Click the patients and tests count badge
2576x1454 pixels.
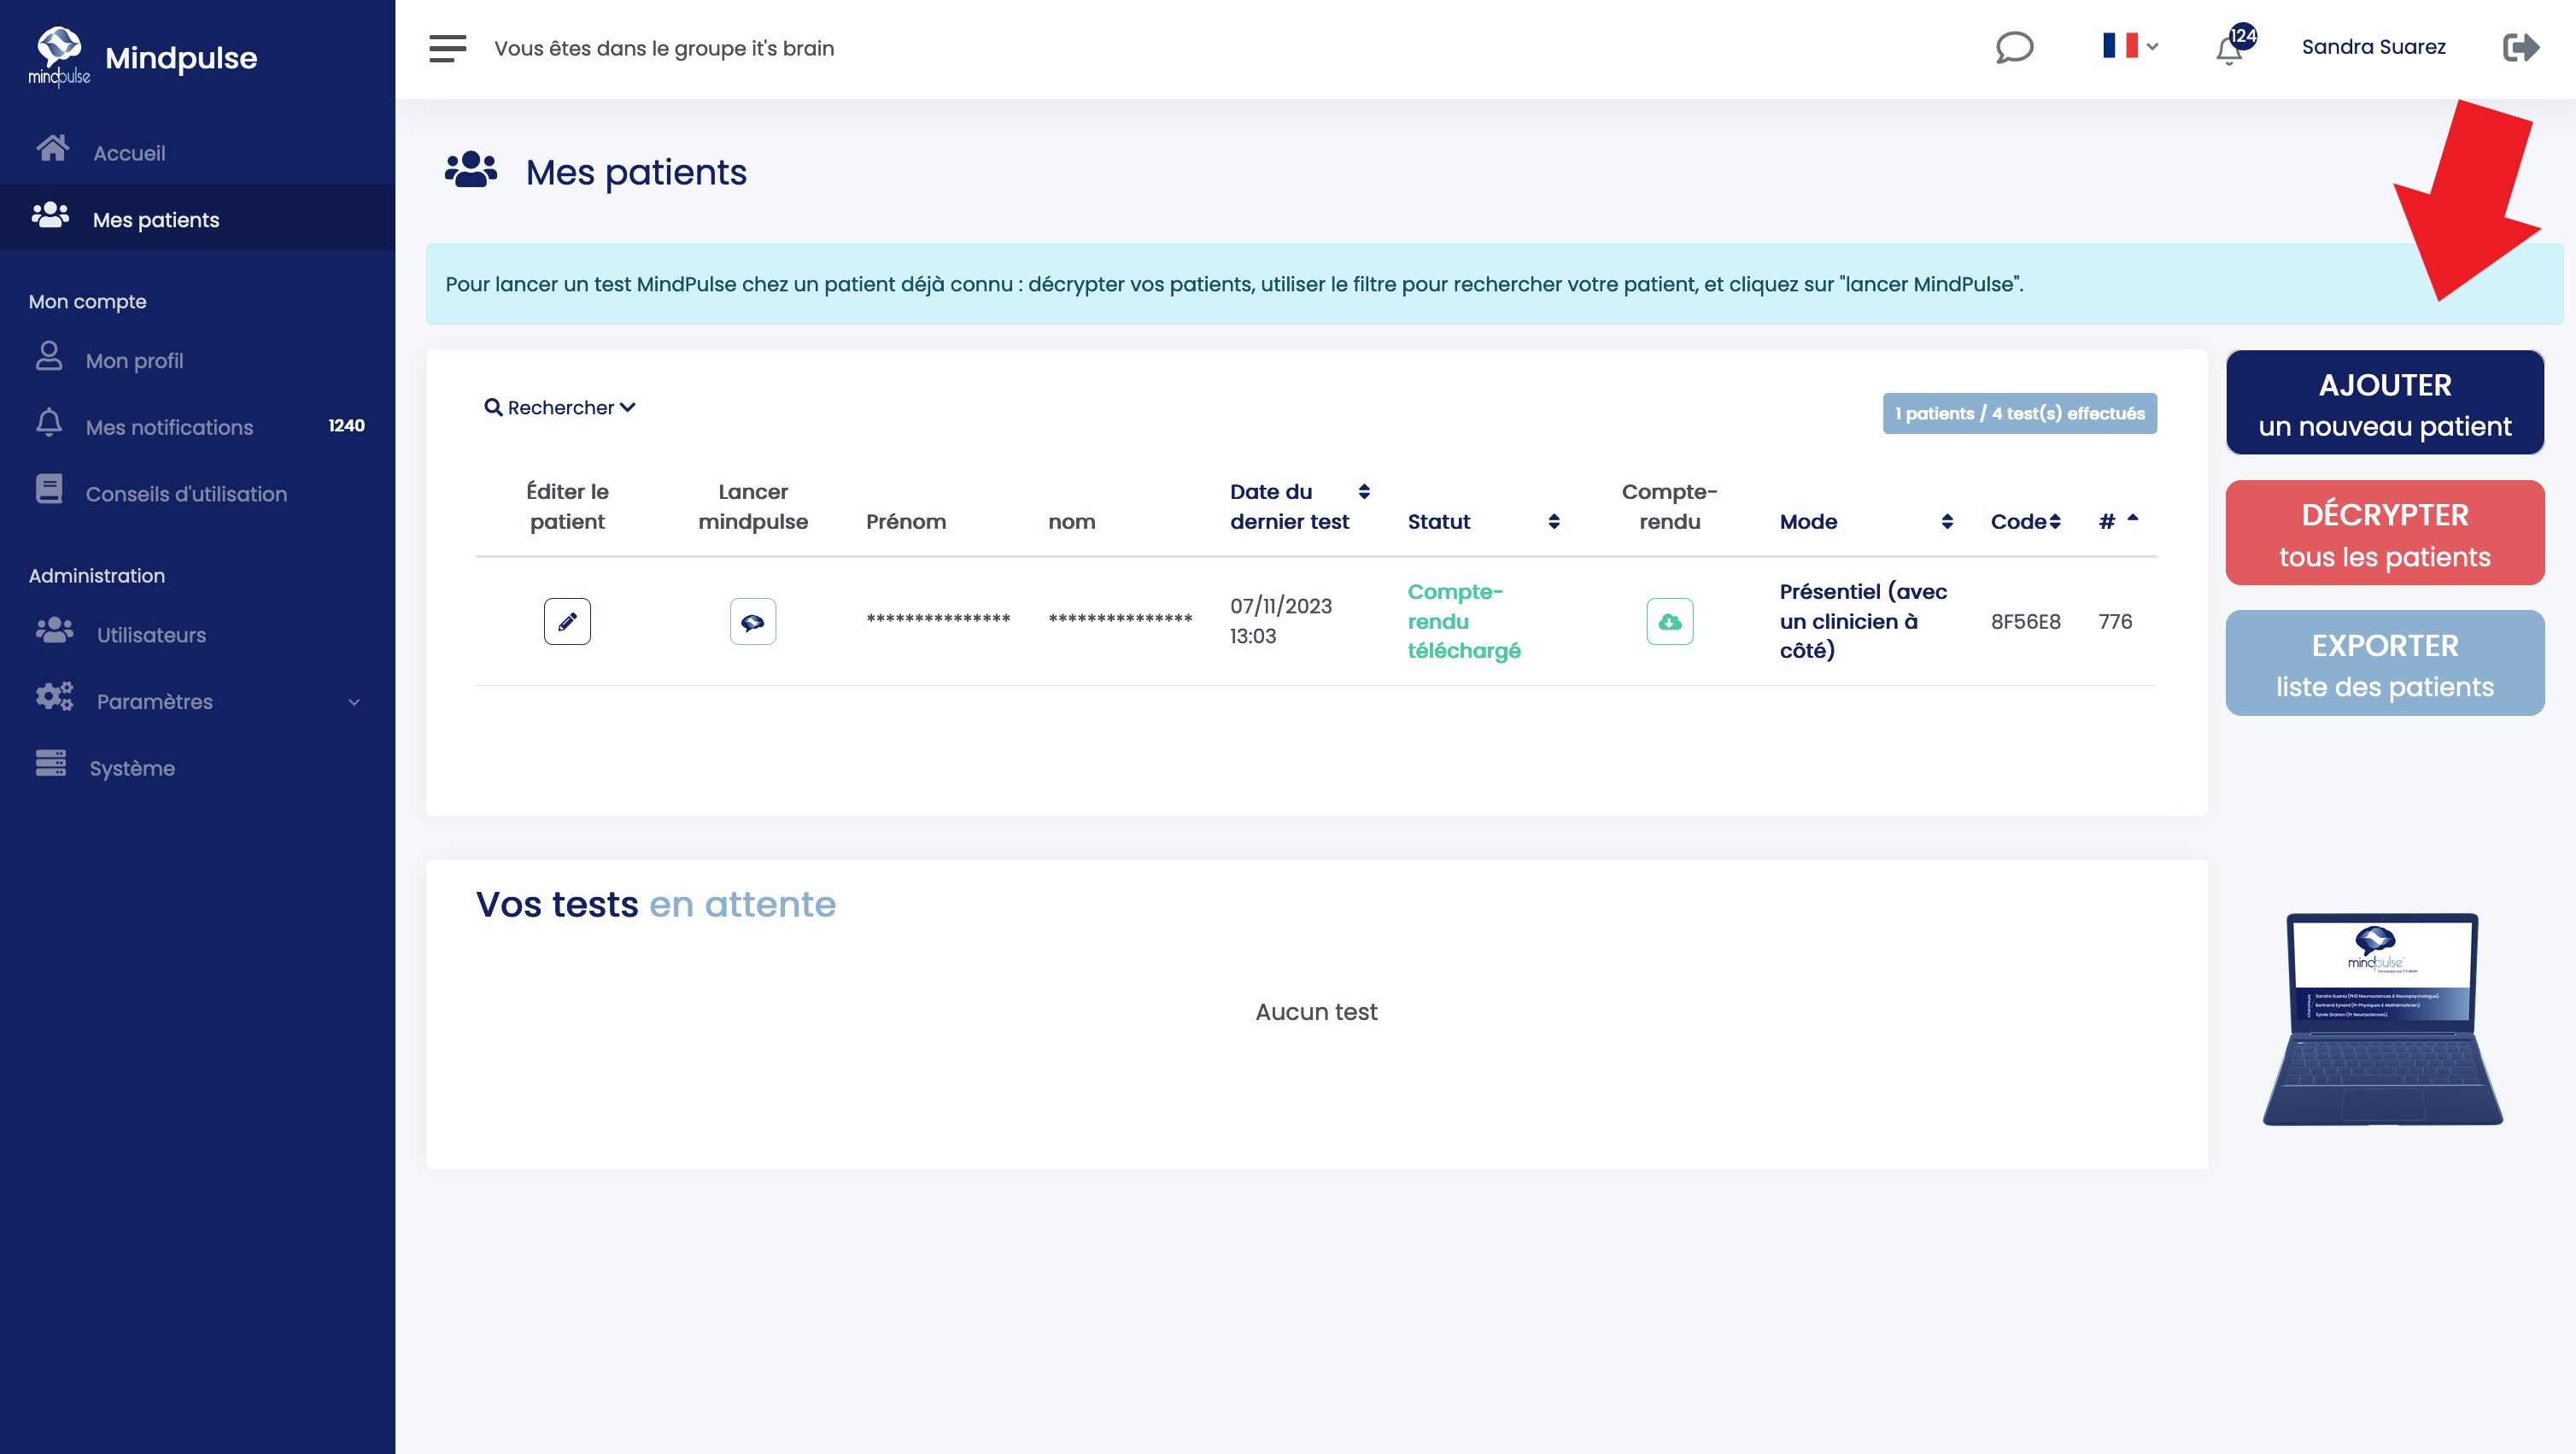[x=2019, y=413]
